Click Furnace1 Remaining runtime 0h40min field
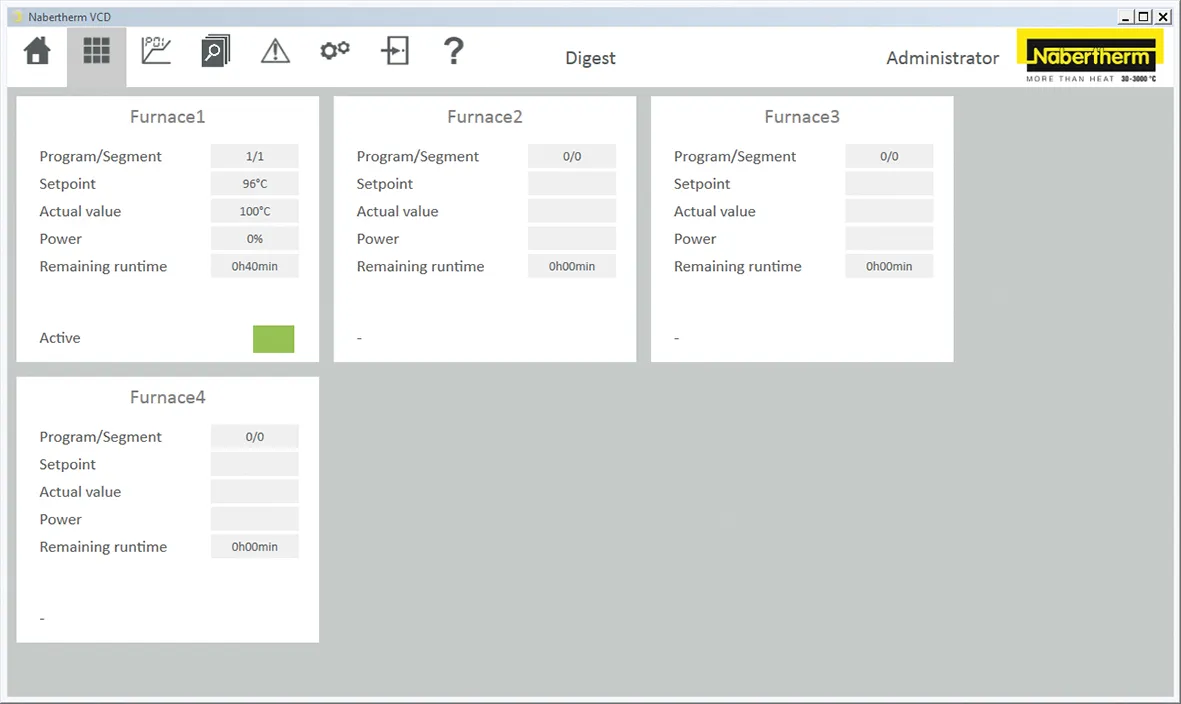The width and height of the screenshot is (1181, 704). click(254, 266)
